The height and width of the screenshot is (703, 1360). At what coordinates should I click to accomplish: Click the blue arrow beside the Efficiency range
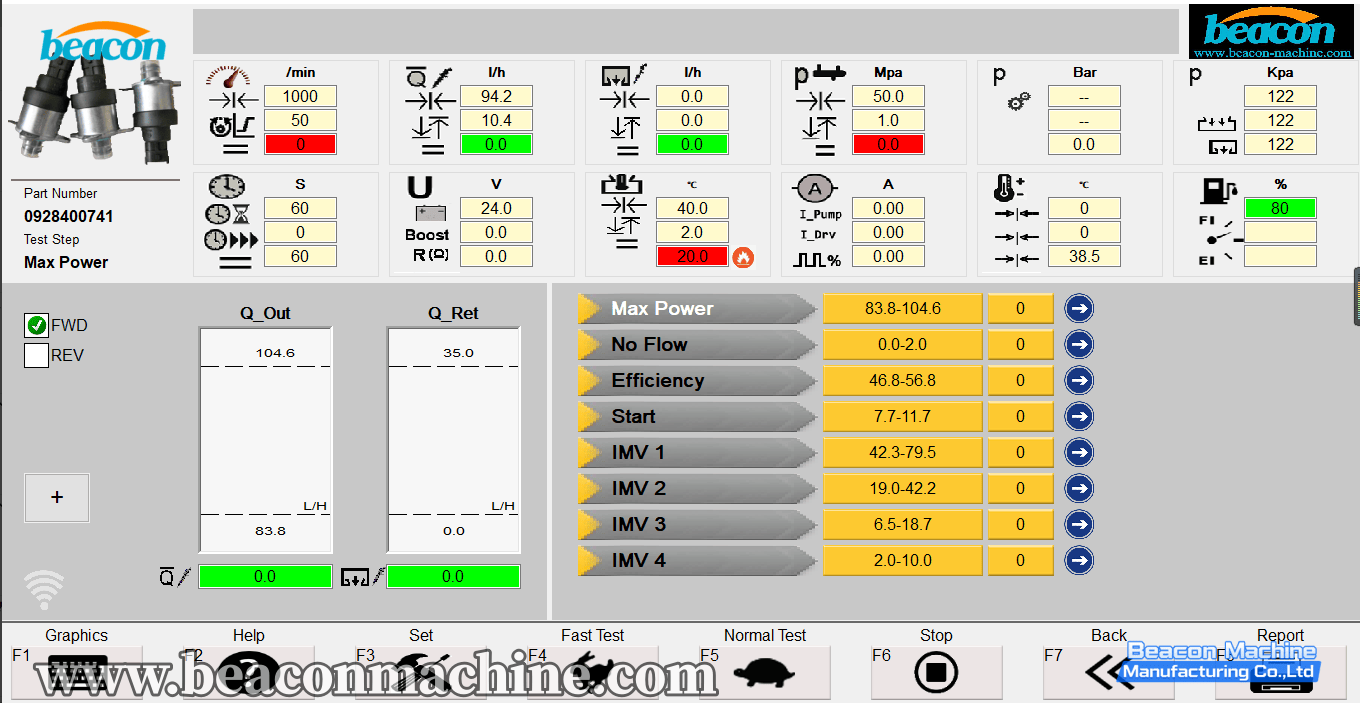(1079, 380)
